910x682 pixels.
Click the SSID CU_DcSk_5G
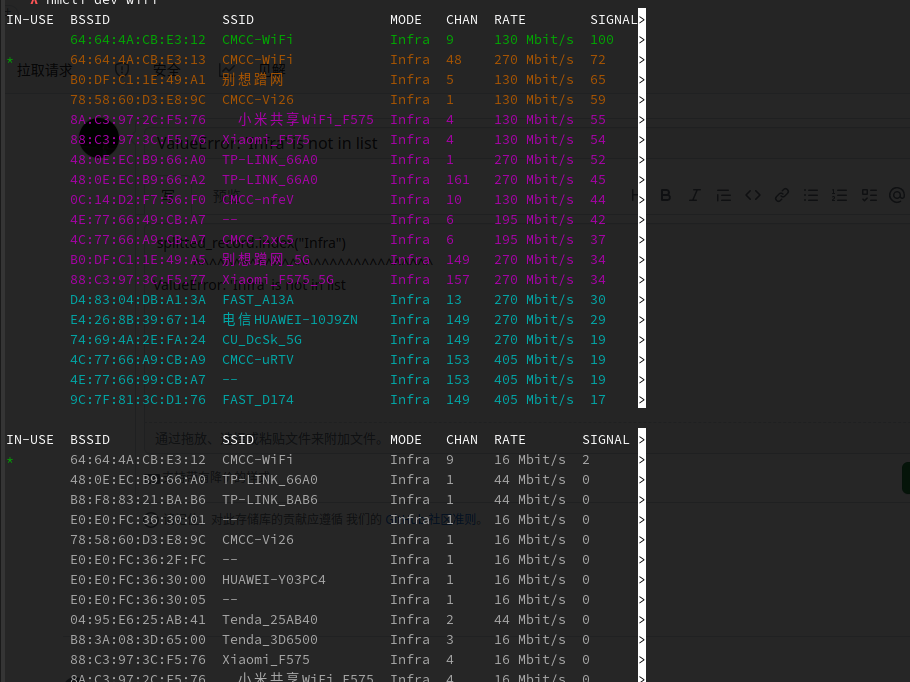[262, 340]
